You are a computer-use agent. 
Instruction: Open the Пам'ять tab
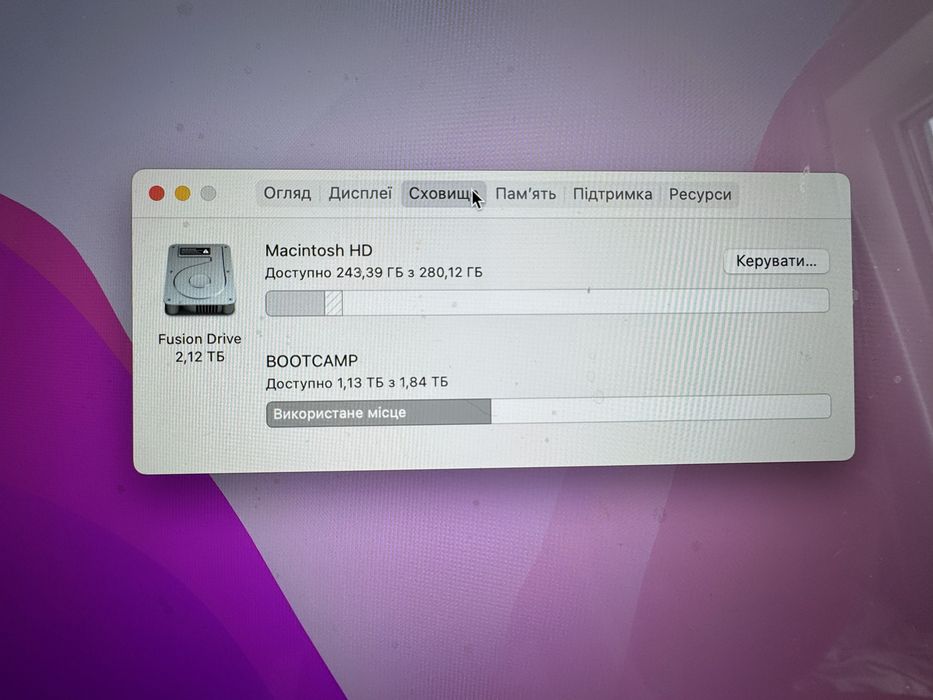525,194
